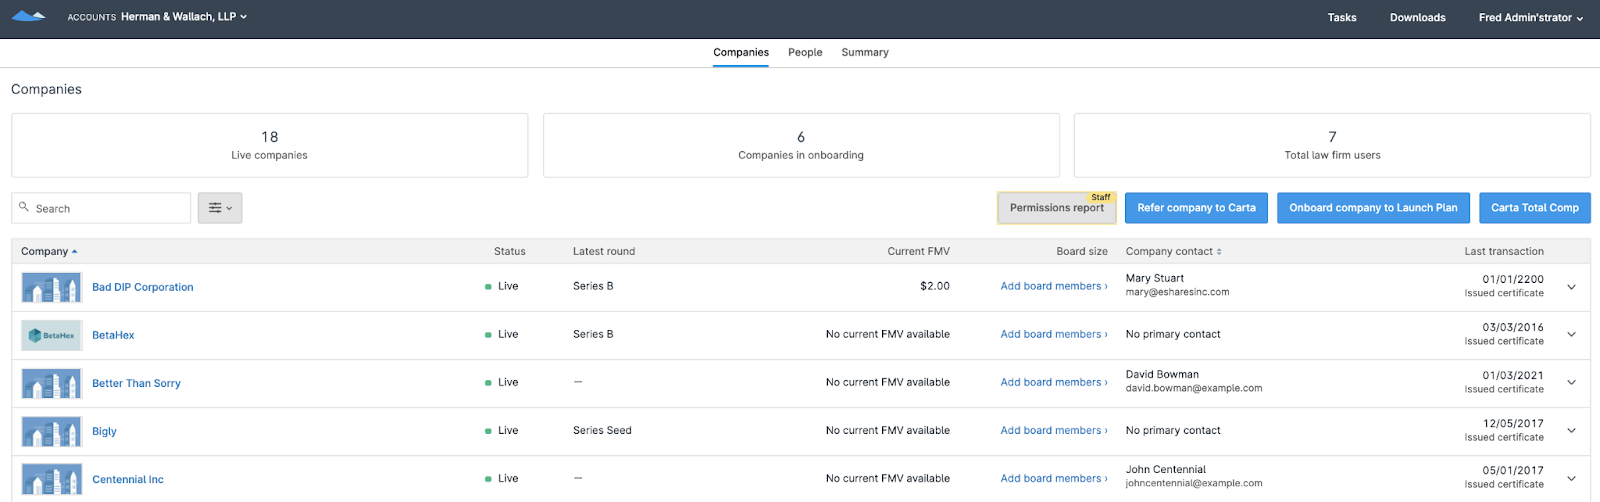Viewport: 1600px width, 502px height.
Task: Open the Bad DIP Corporation company link
Action: (x=143, y=287)
